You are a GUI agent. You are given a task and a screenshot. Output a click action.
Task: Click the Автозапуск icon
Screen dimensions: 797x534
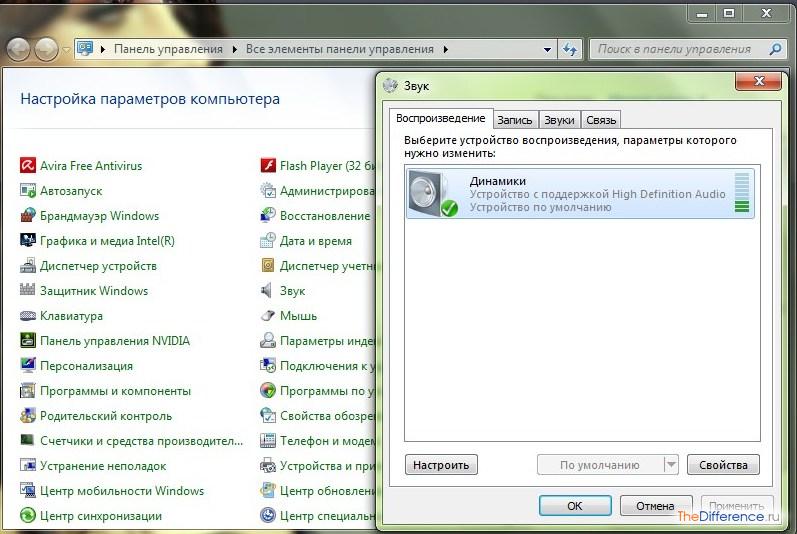(x=27, y=191)
